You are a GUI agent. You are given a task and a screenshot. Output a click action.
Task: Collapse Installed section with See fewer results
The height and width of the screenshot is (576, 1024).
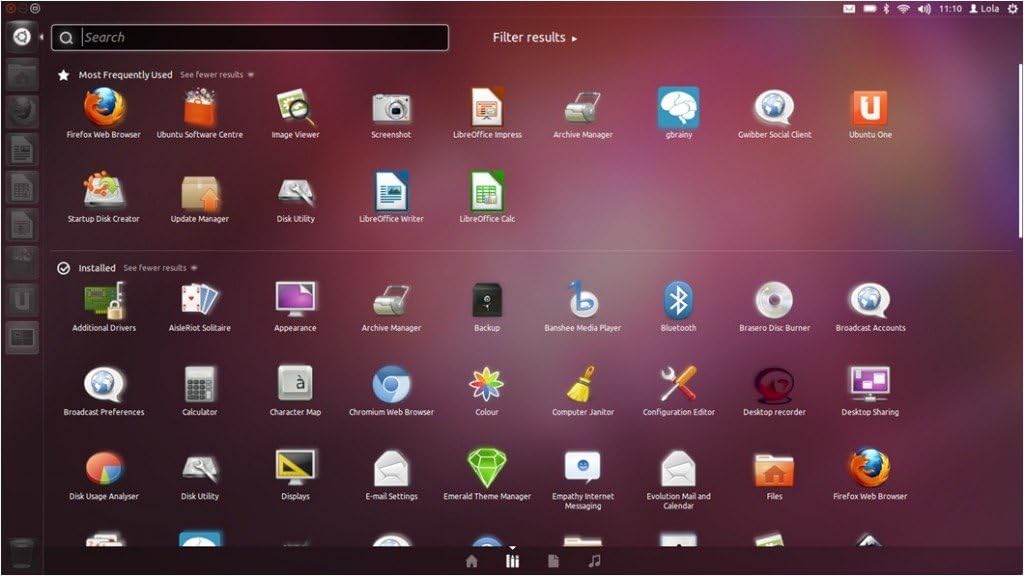160,268
